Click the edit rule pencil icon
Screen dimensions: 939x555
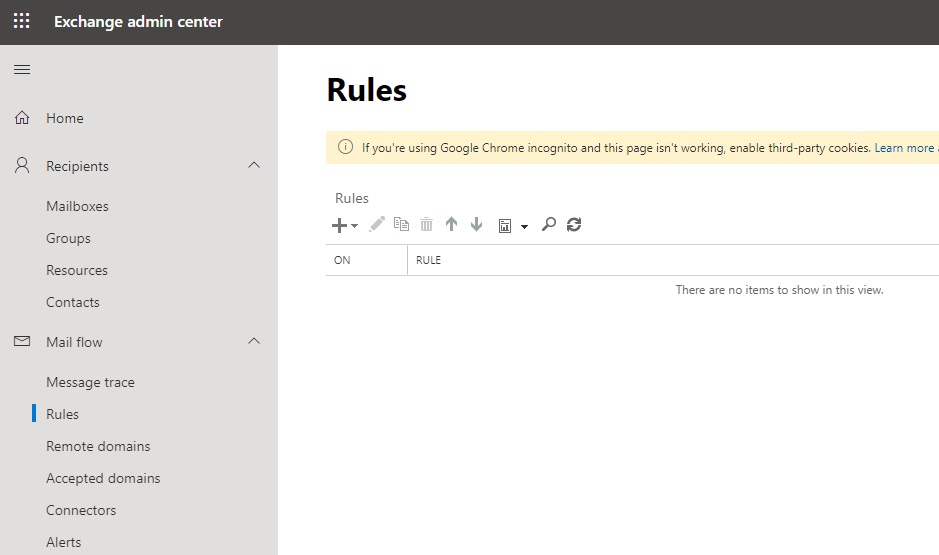coord(377,225)
